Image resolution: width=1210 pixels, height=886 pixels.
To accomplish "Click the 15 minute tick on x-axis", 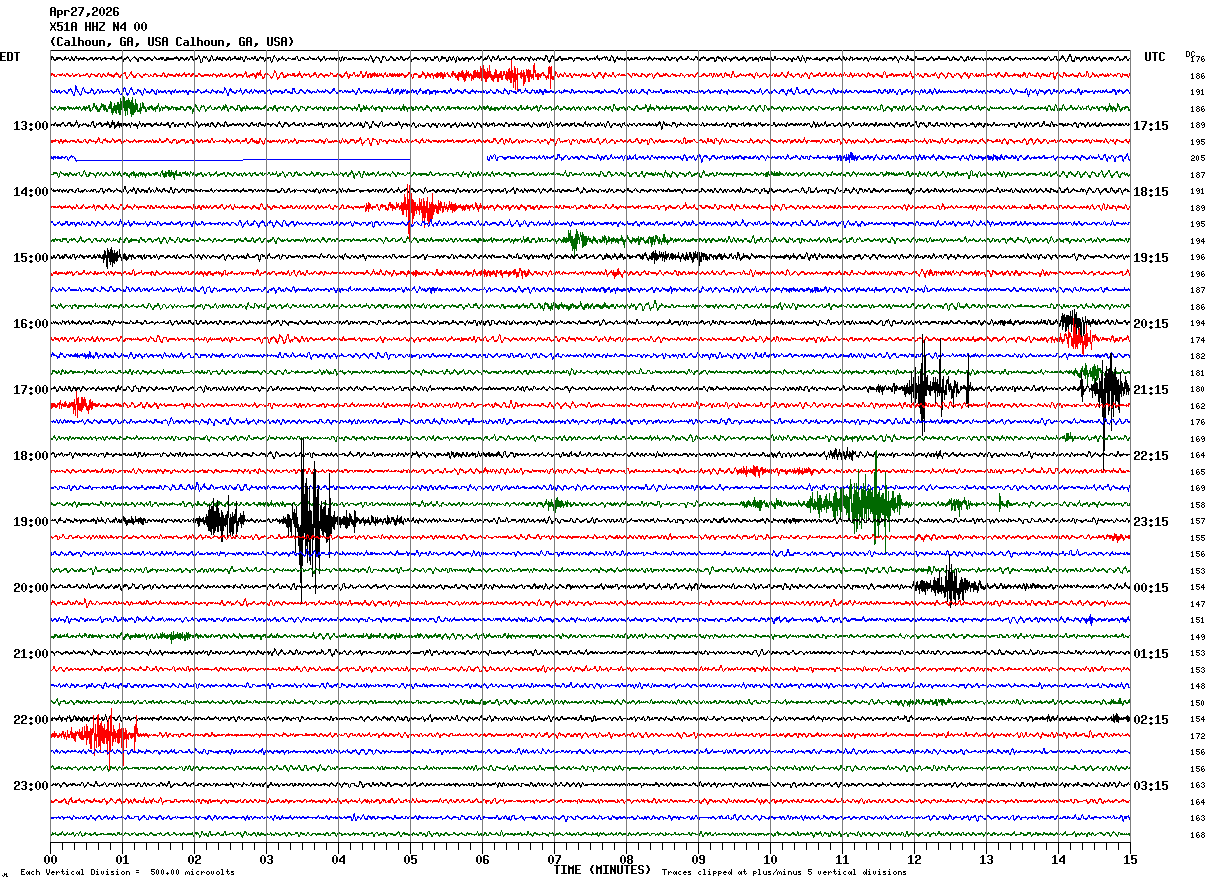I will (1130, 859).
